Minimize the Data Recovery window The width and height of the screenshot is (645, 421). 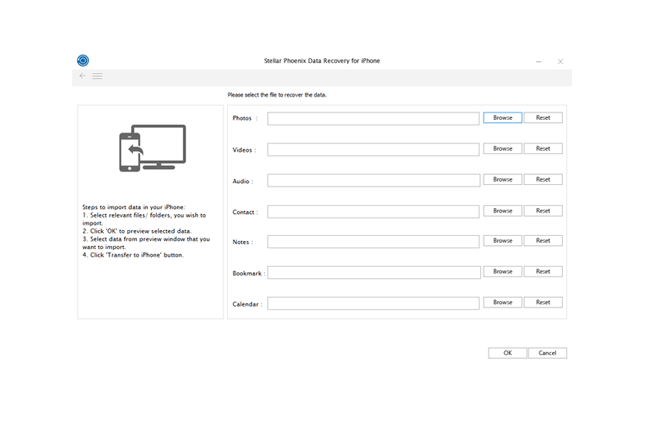pyautogui.click(x=538, y=62)
